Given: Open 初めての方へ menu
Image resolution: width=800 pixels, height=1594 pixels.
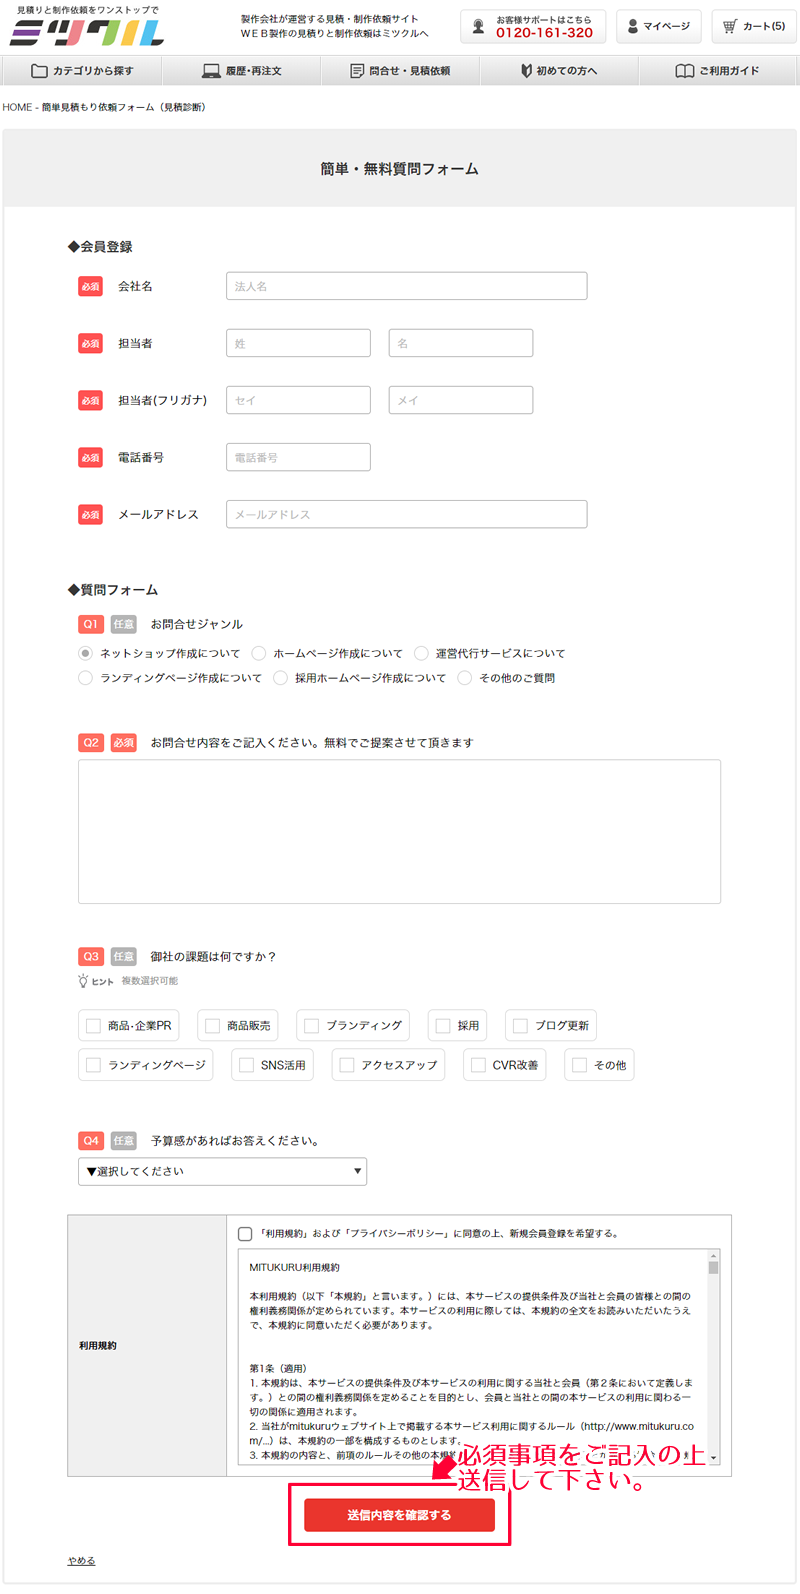Looking at the screenshot, I should 560,71.
